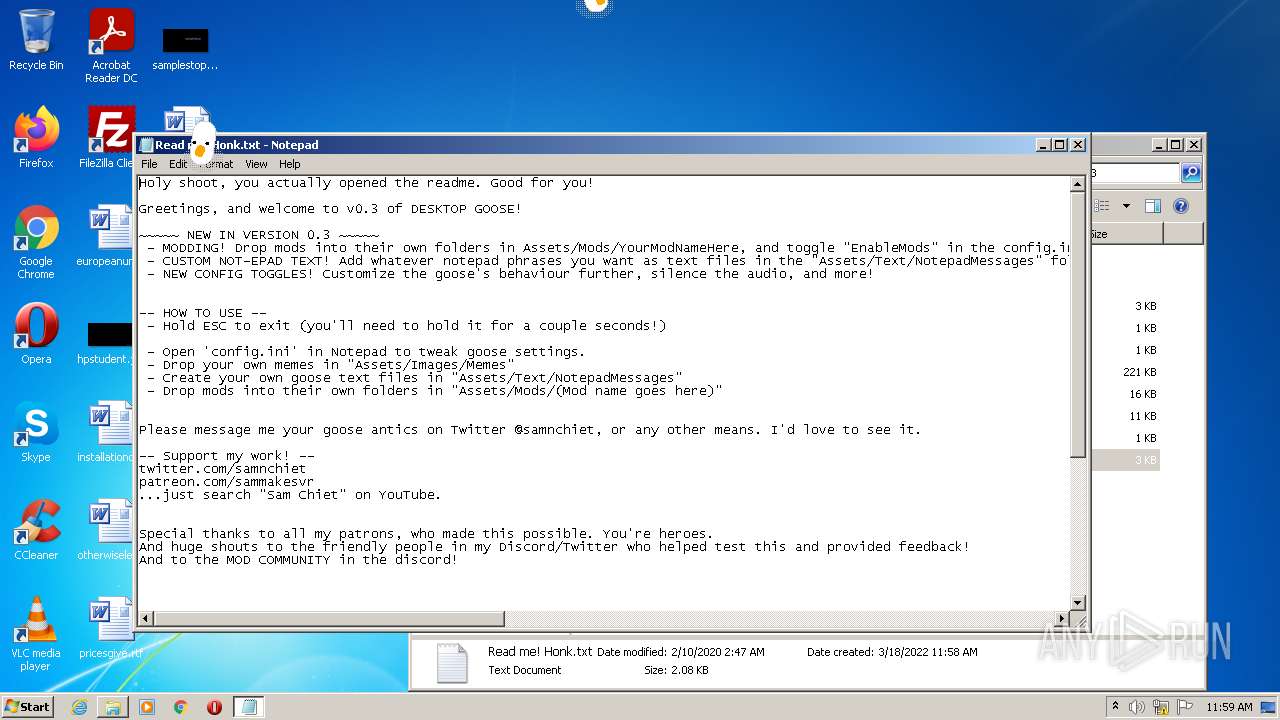
Task: Open Chrome from the taskbar
Action: coord(181,707)
